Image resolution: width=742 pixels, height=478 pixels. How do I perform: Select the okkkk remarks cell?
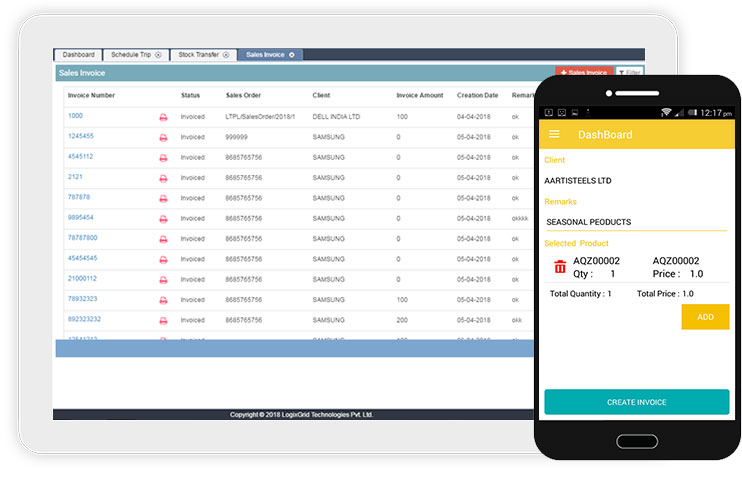[x=520, y=218]
